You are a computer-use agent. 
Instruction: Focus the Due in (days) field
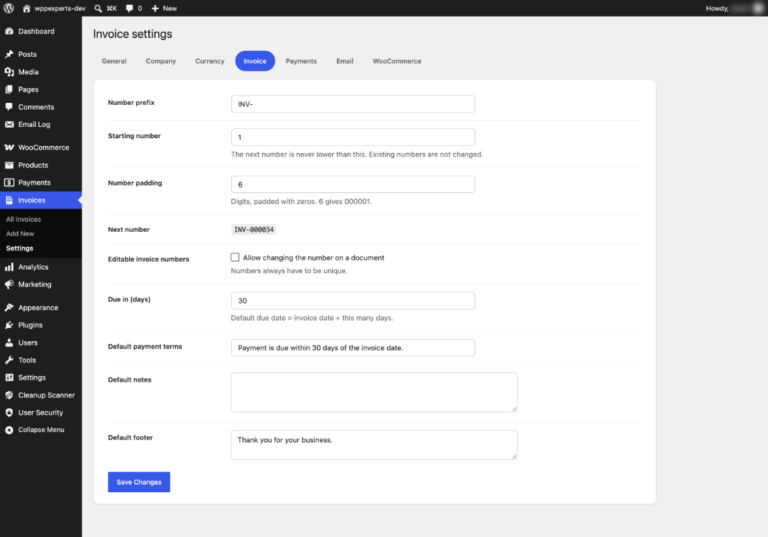click(x=353, y=301)
